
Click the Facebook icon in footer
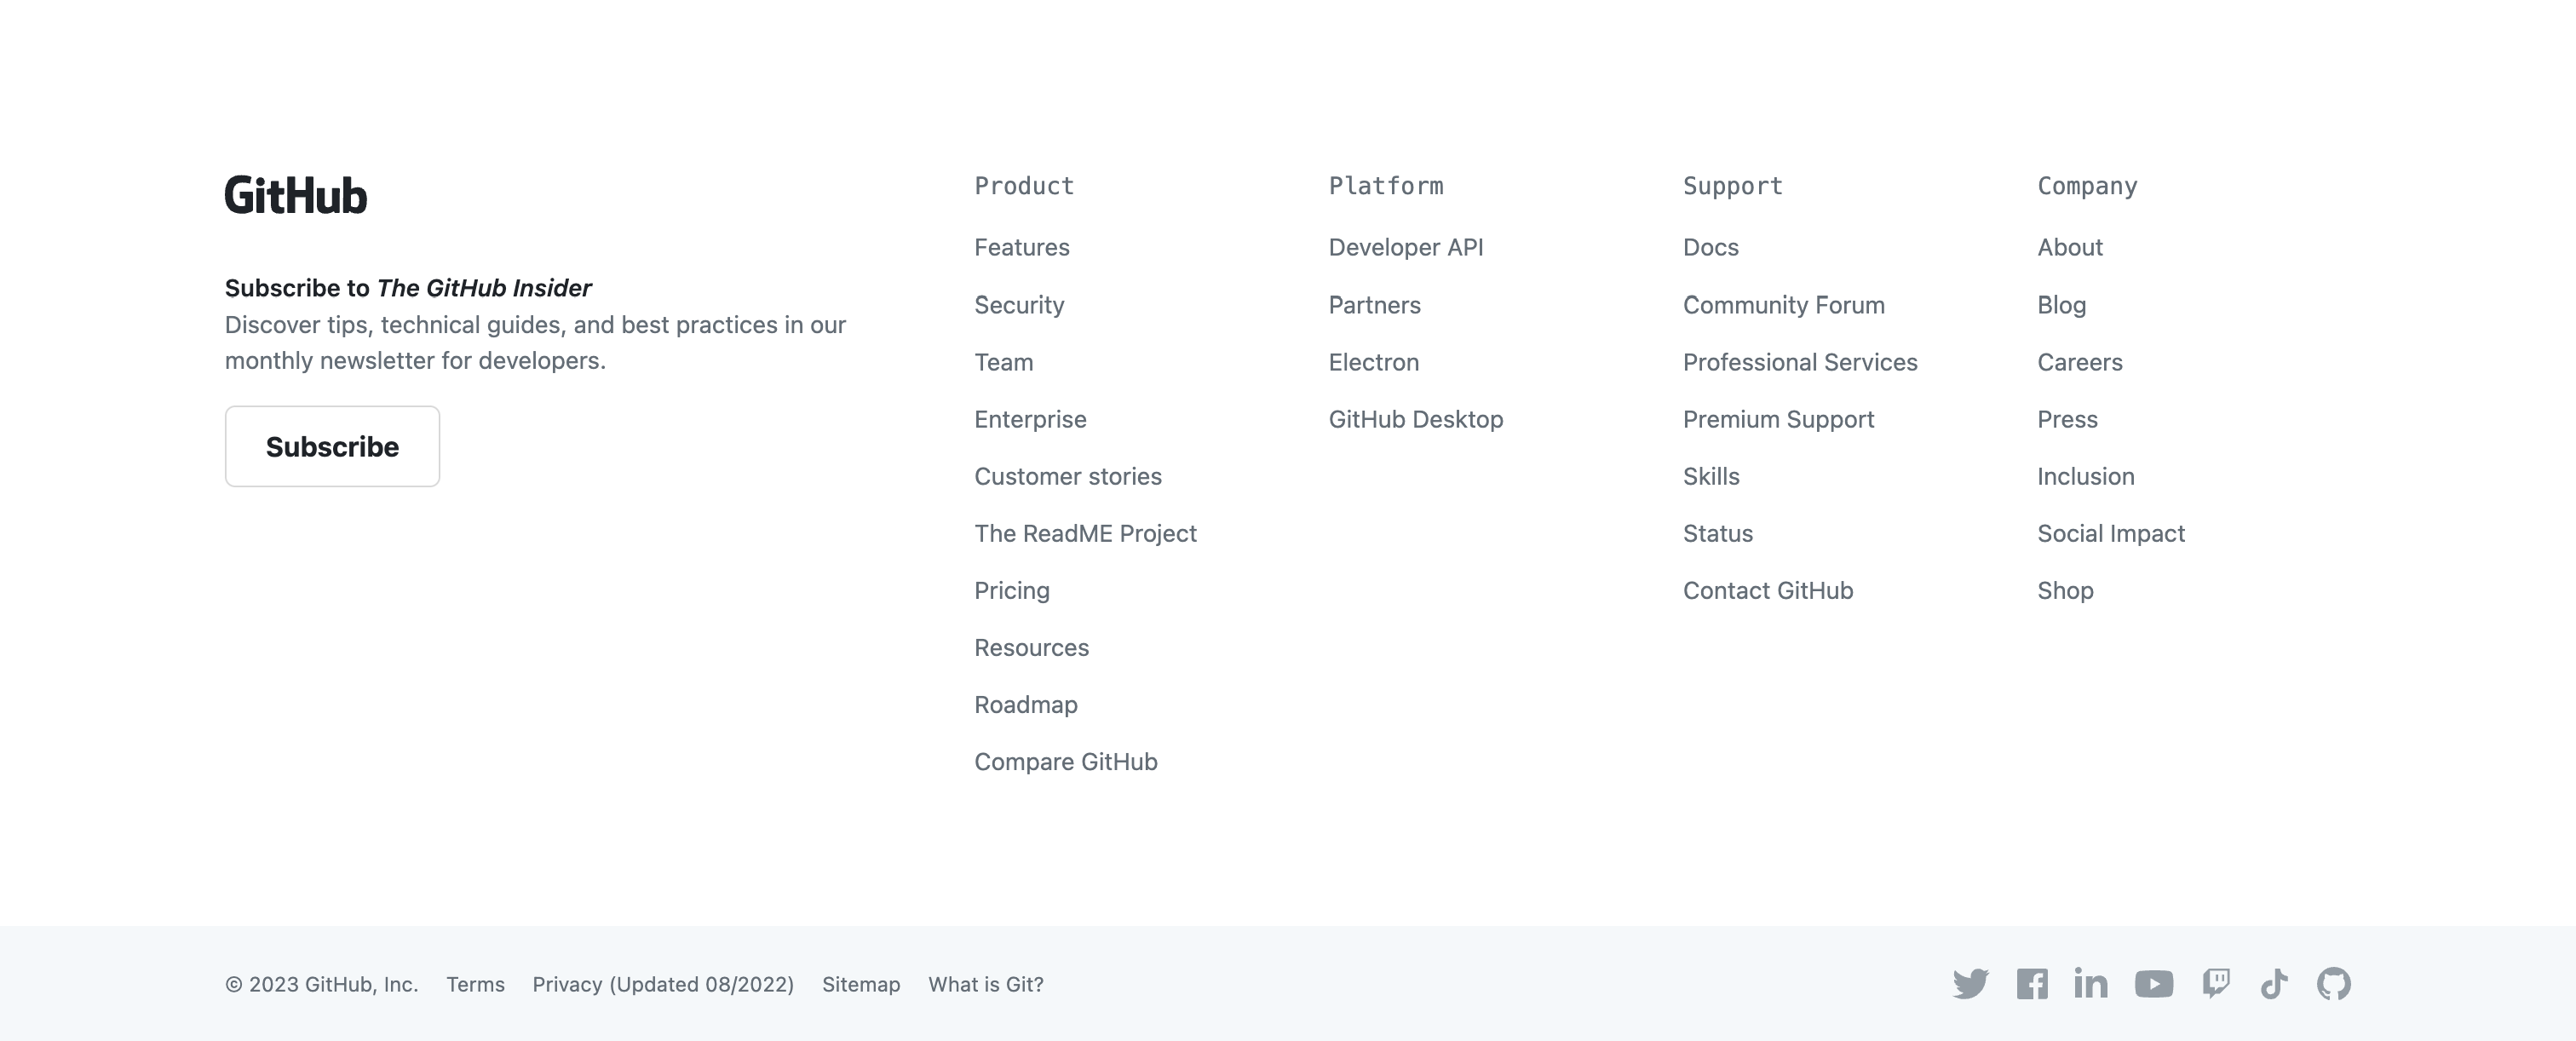2031,984
